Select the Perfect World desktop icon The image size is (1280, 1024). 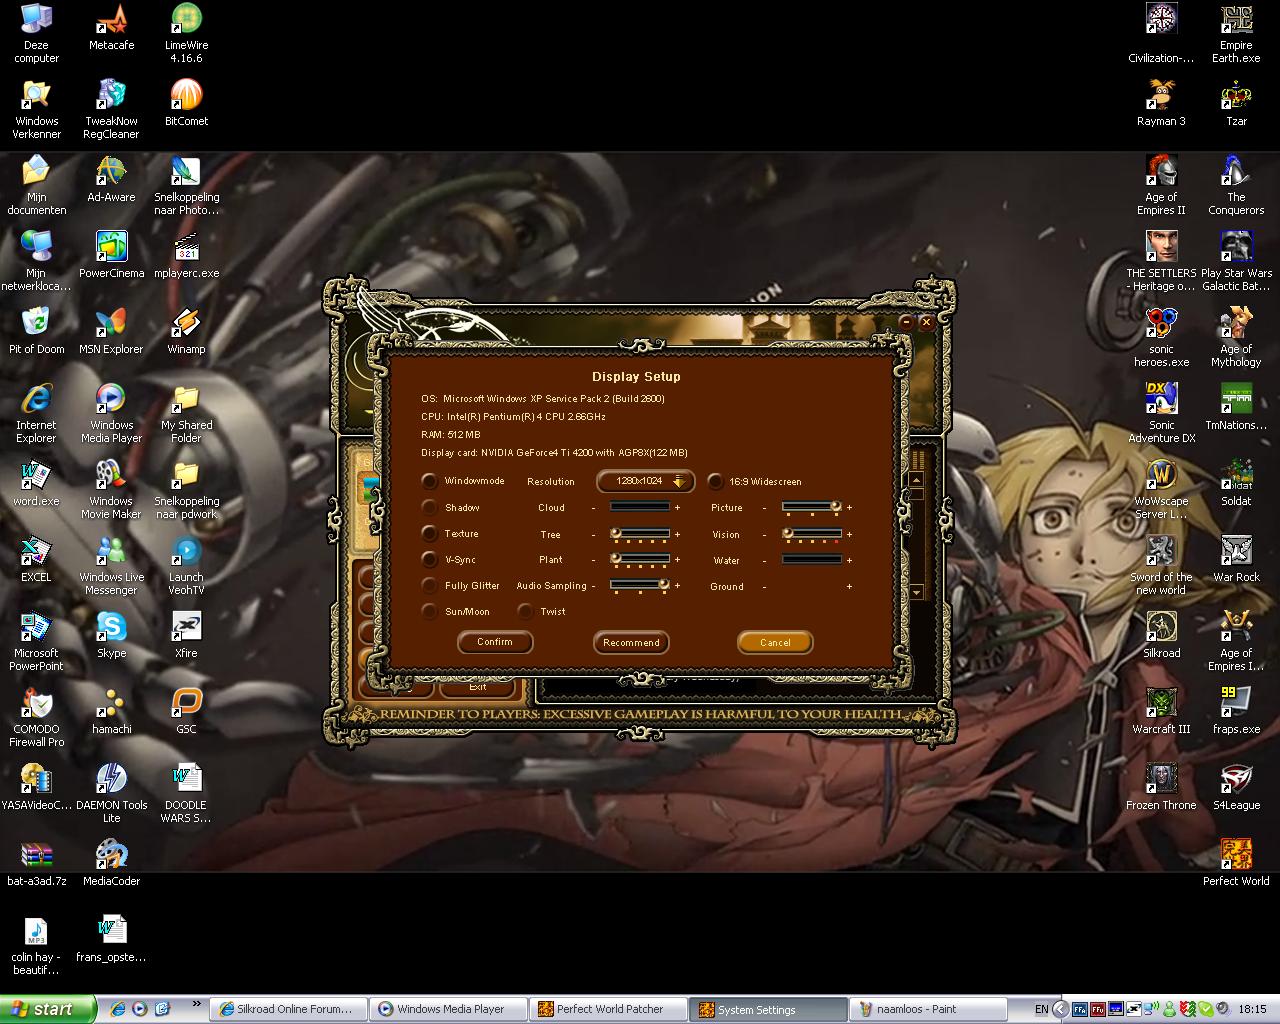click(x=1236, y=858)
